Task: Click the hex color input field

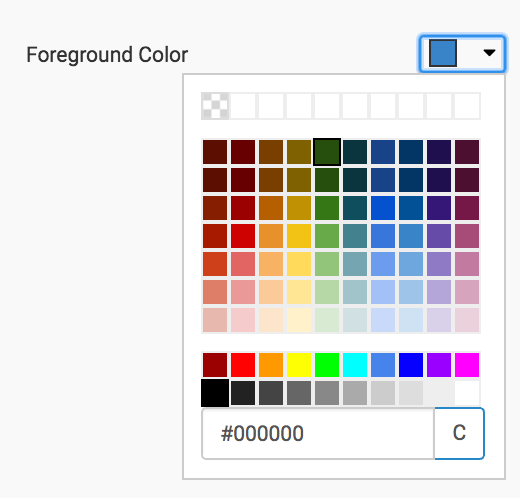Action: coord(318,433)
